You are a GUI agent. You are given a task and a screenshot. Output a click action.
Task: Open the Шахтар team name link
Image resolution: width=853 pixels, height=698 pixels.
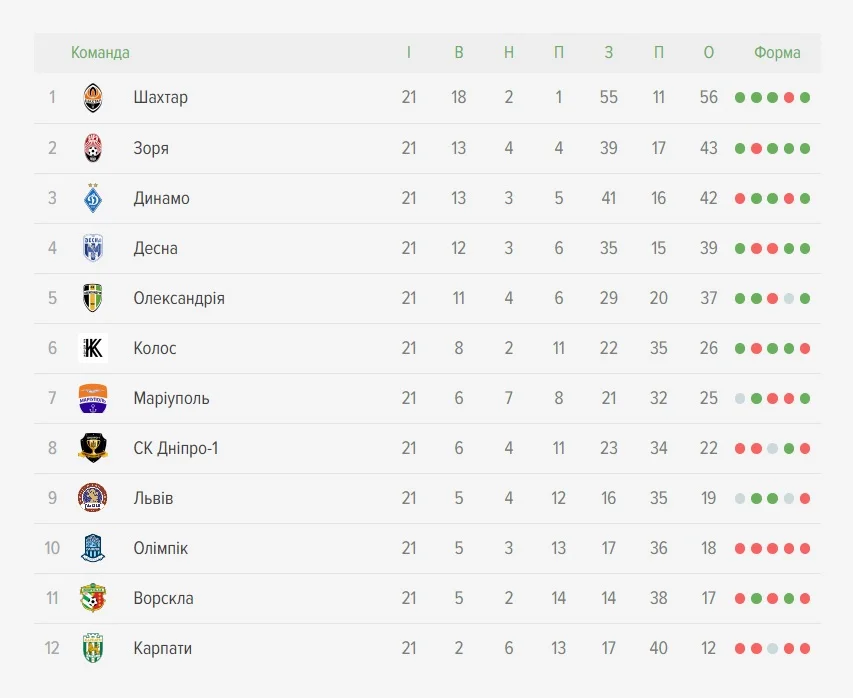click(x=160, y=98)
